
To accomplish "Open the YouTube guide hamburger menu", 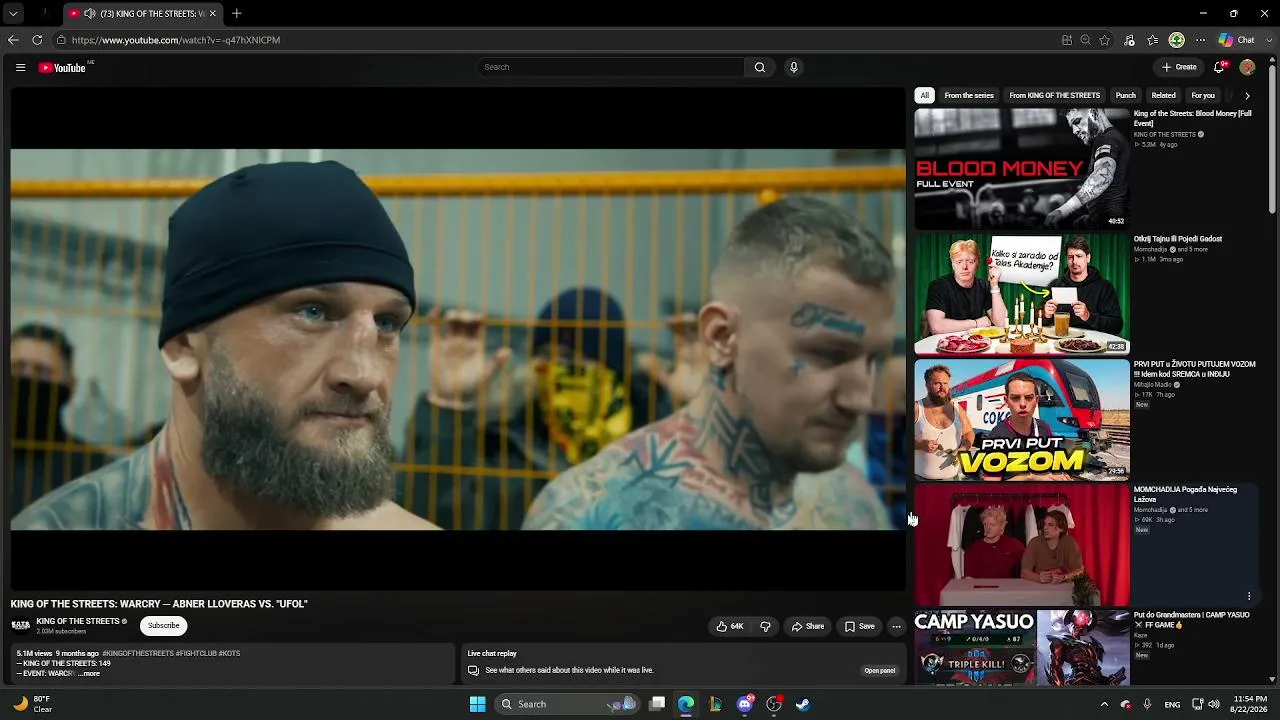I will coord(20,67).
